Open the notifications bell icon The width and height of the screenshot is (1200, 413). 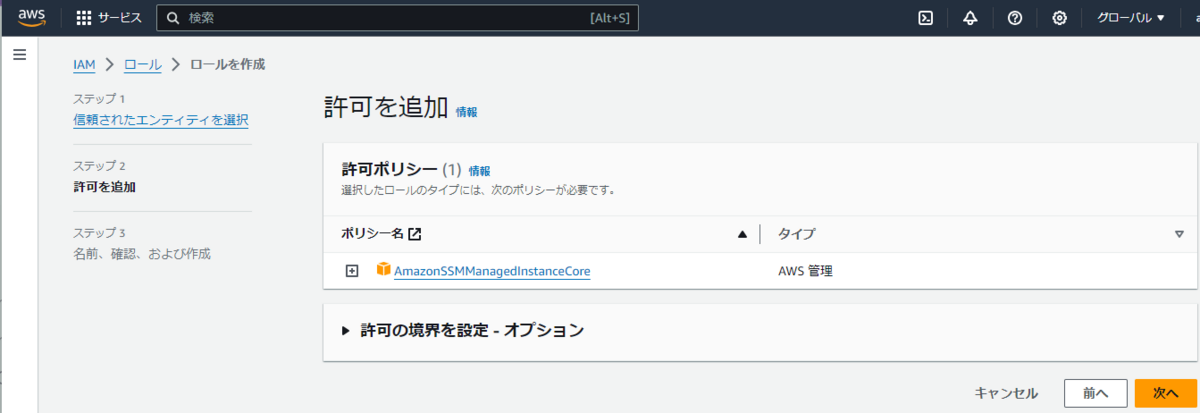click(970, 18)
